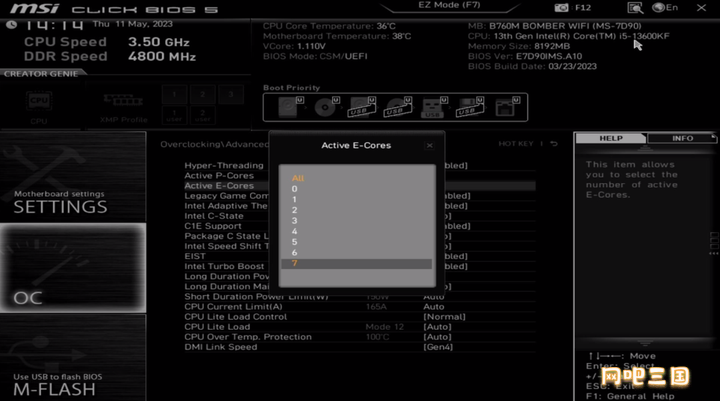
Task: Select the Active E-Cores setting row
Action: pyautogui.click(x=360, y=186)
